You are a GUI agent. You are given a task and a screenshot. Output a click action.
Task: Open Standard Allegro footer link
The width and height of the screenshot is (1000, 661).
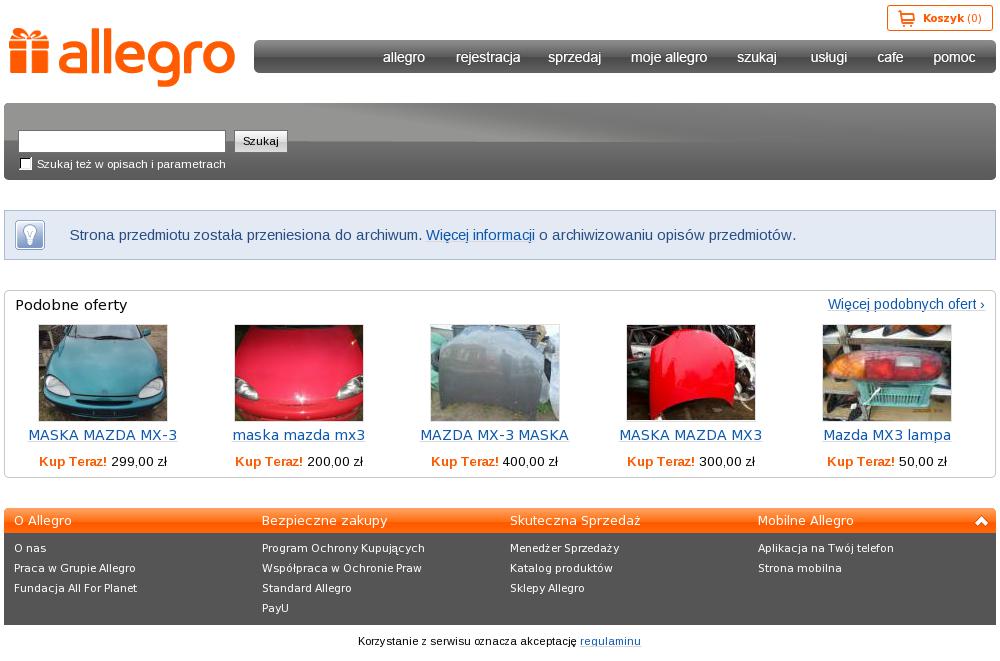tap(307, 588)
